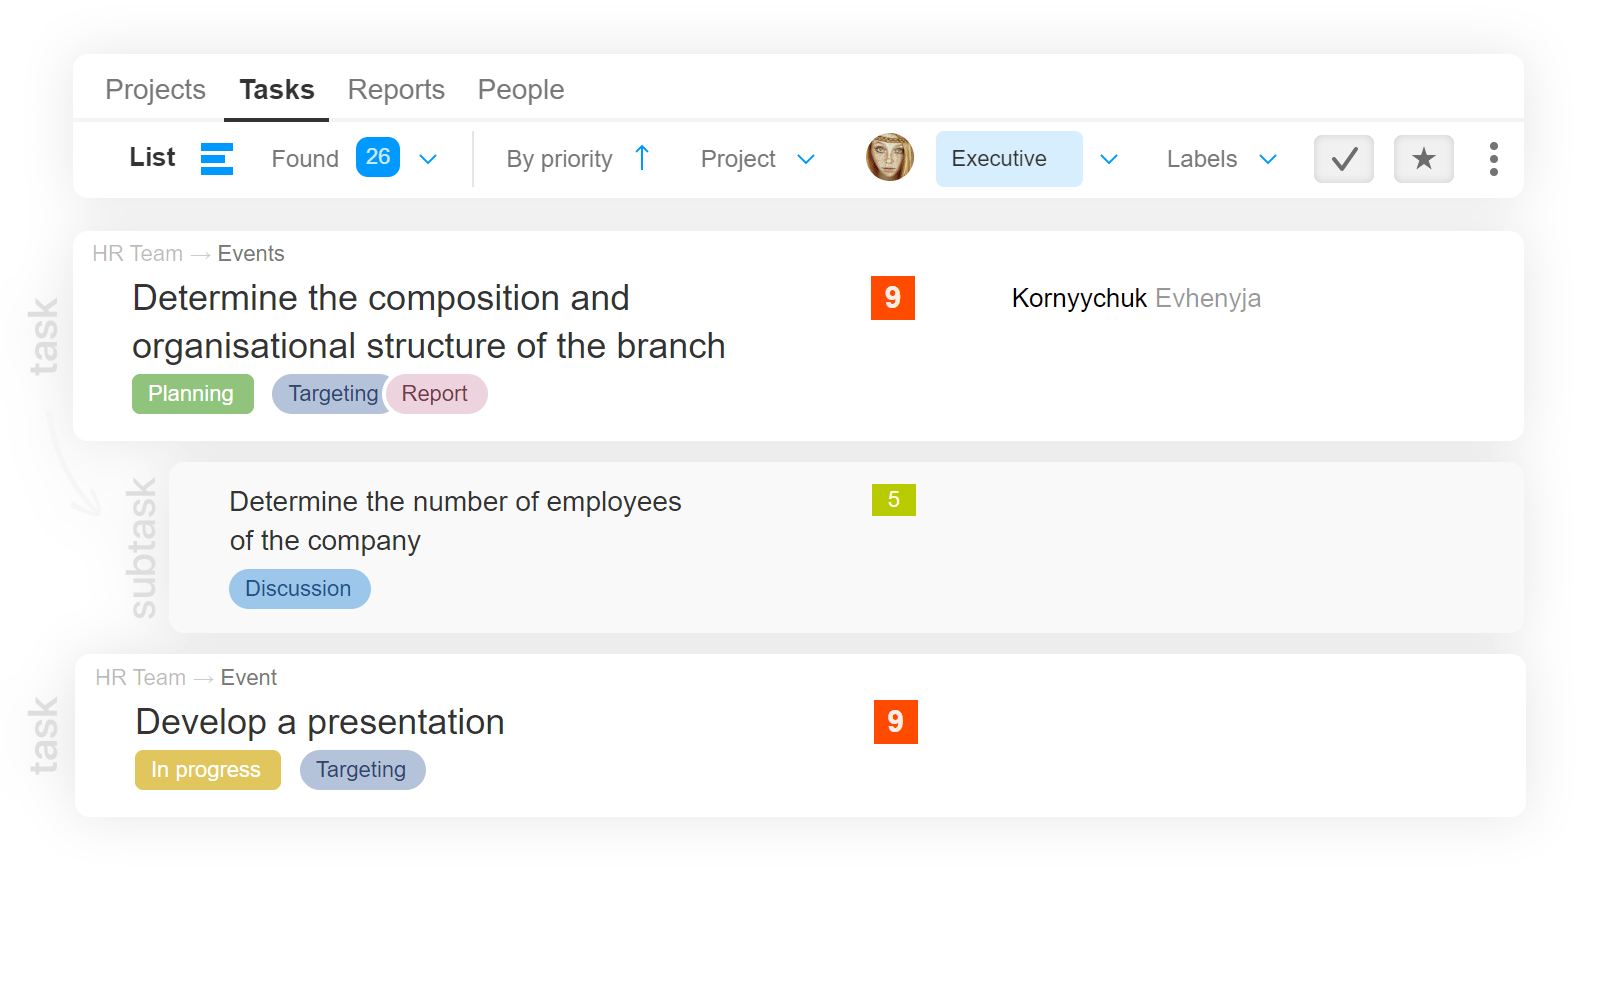Screen dimensions: 1600x1000
Task: Select the List view icon
Action: [x=216, y=158]
